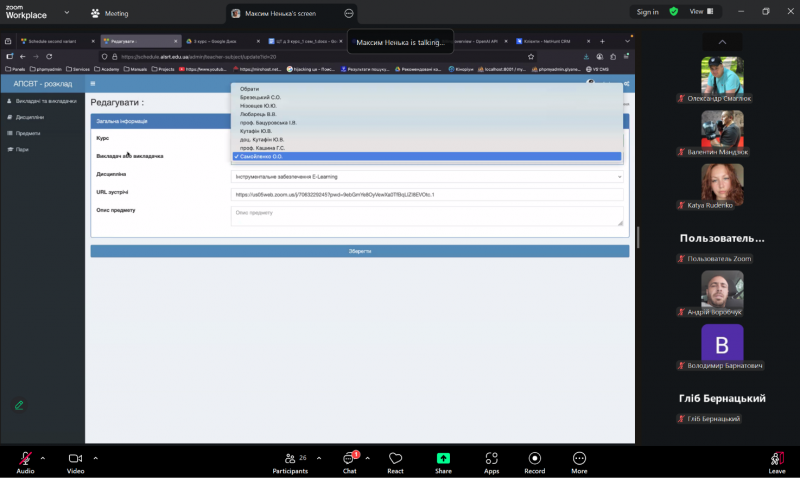This screenshot has width=800, height=478.
Task: Click the React heart icon
Action: (x=395, y=459)
